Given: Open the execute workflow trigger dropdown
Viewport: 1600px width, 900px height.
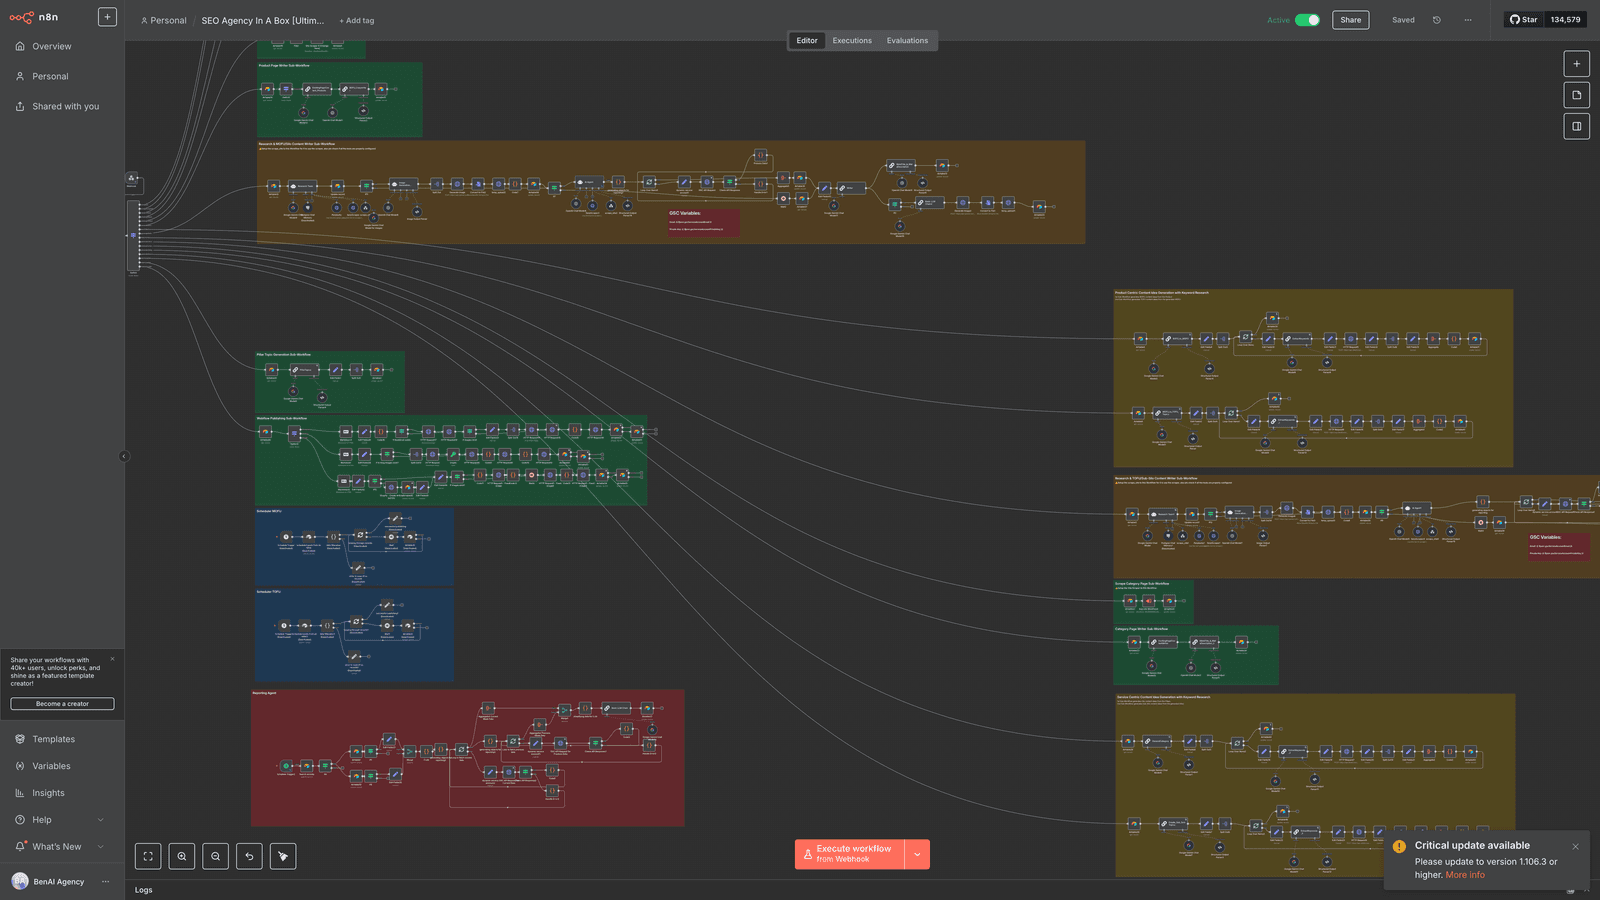Looking at the screenshot, I should click(x=917, y=854).
